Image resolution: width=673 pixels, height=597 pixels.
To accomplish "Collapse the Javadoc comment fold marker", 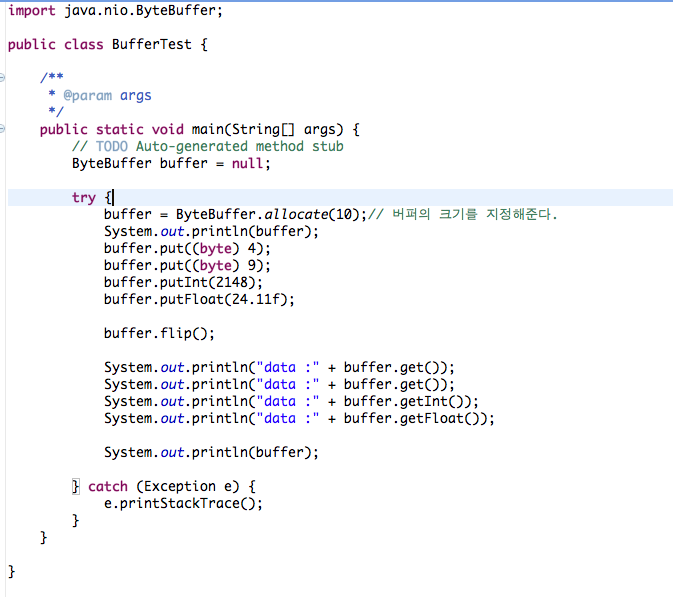I will click(x=2, y=78).
